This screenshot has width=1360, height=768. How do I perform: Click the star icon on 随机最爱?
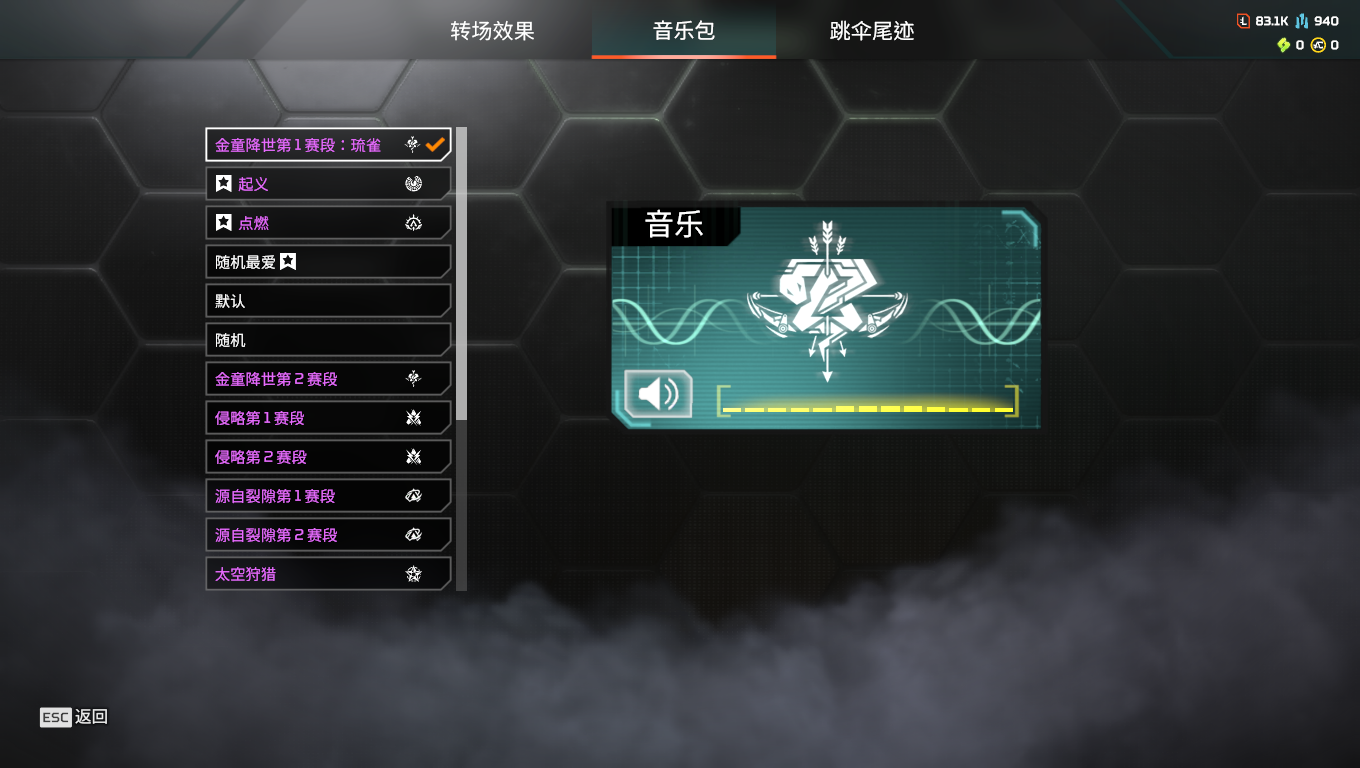pyautogui.click(x=288, y=262)
